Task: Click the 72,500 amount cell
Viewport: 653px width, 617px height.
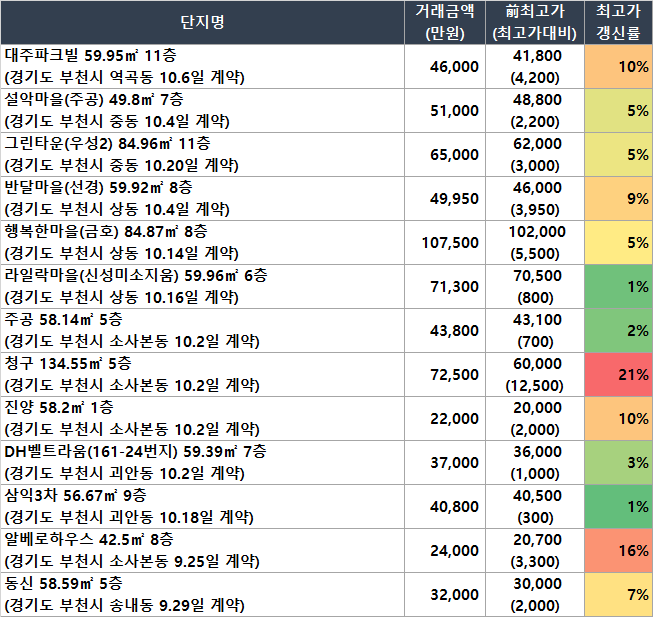Action: (445, 375)
